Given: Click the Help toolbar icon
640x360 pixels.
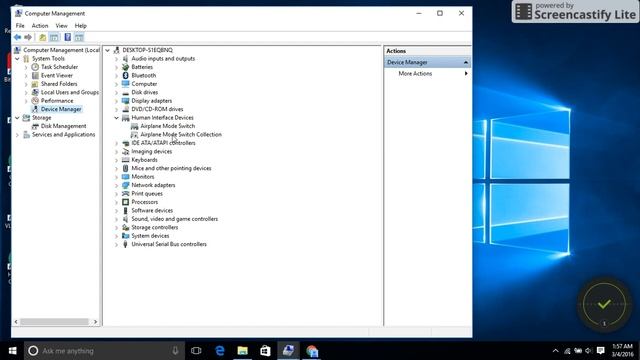Looking at the screenshot, I should tap(67, 38).
